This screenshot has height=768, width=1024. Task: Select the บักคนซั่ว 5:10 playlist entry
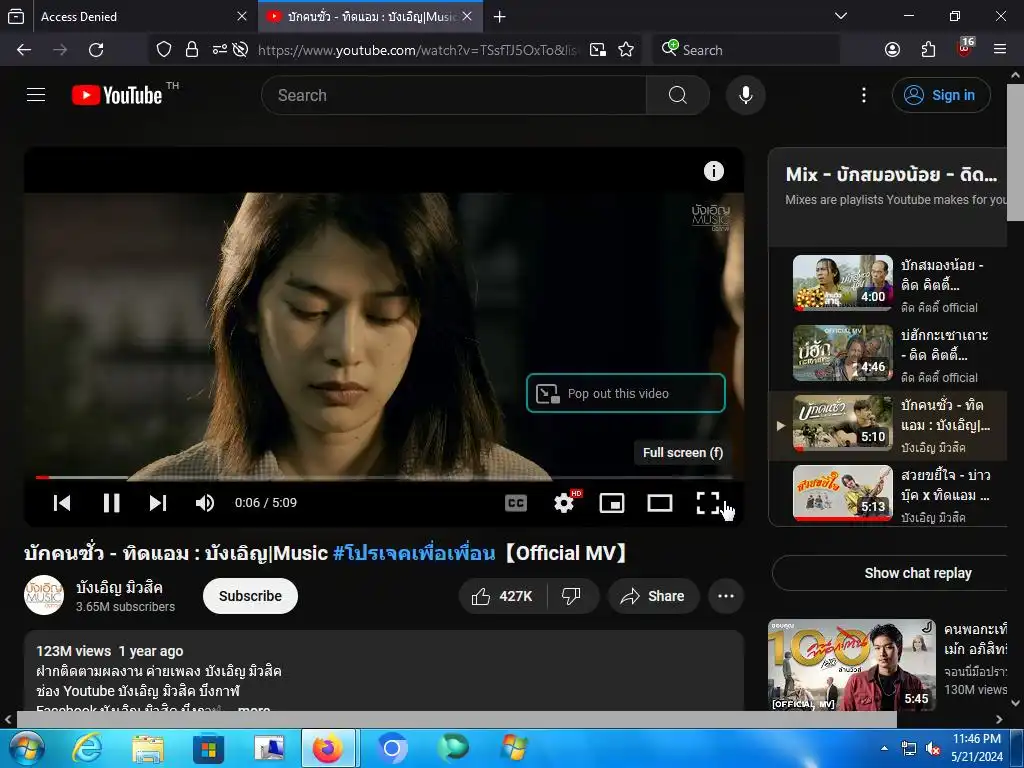click(888, 426)
